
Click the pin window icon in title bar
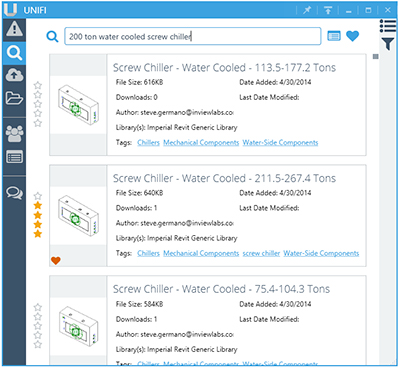[307, 10]
